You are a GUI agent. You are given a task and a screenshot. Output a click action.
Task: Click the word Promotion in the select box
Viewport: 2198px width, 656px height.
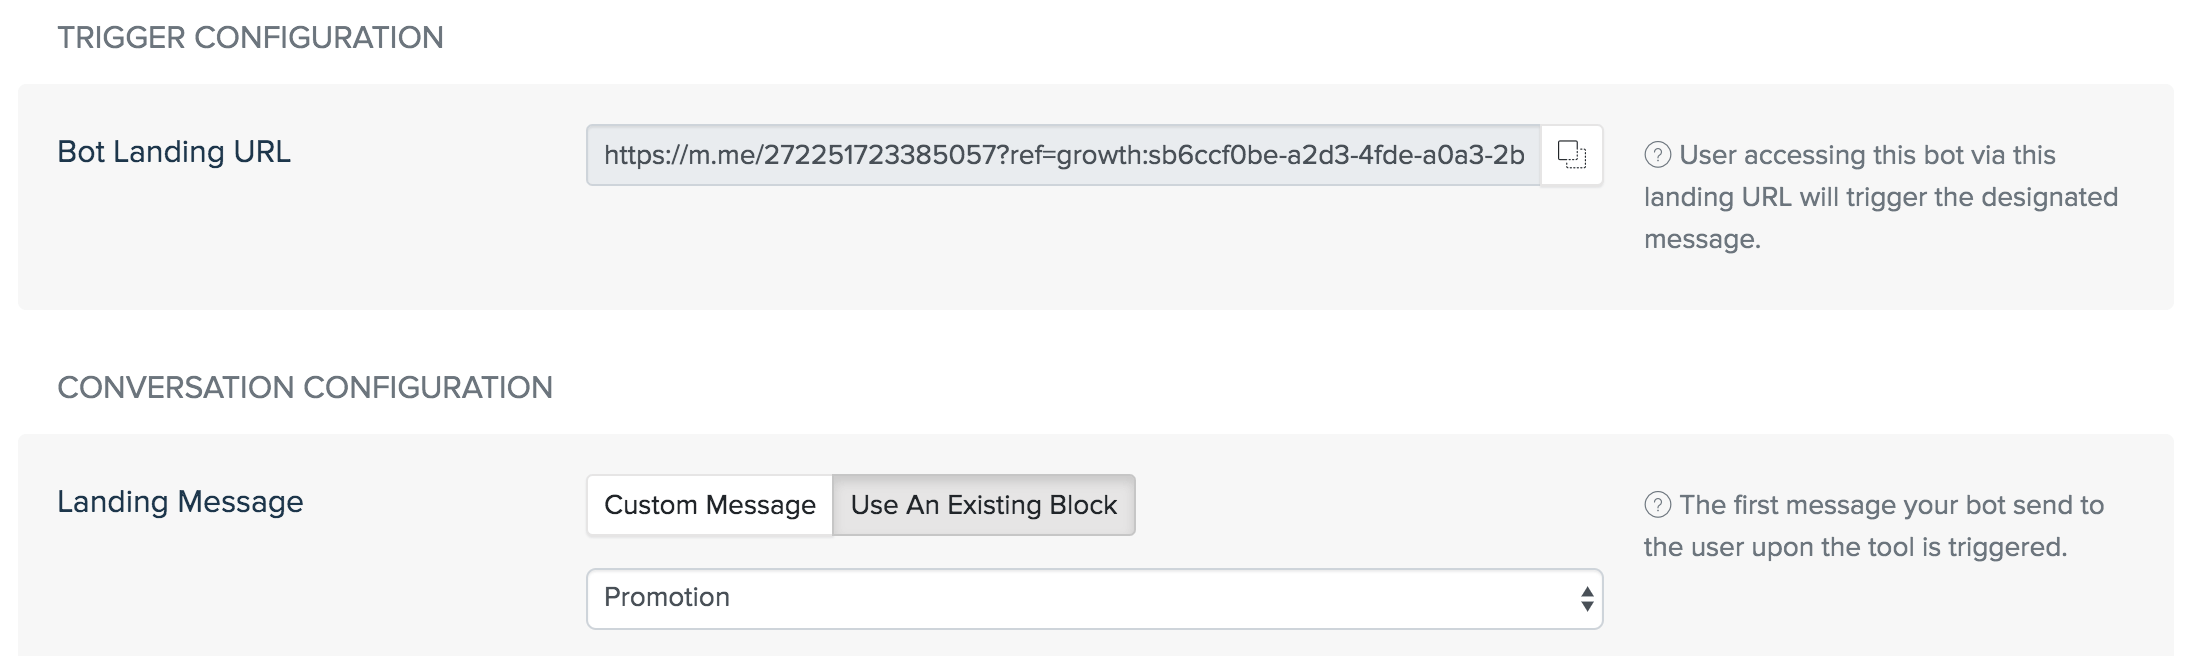(667, 597)
